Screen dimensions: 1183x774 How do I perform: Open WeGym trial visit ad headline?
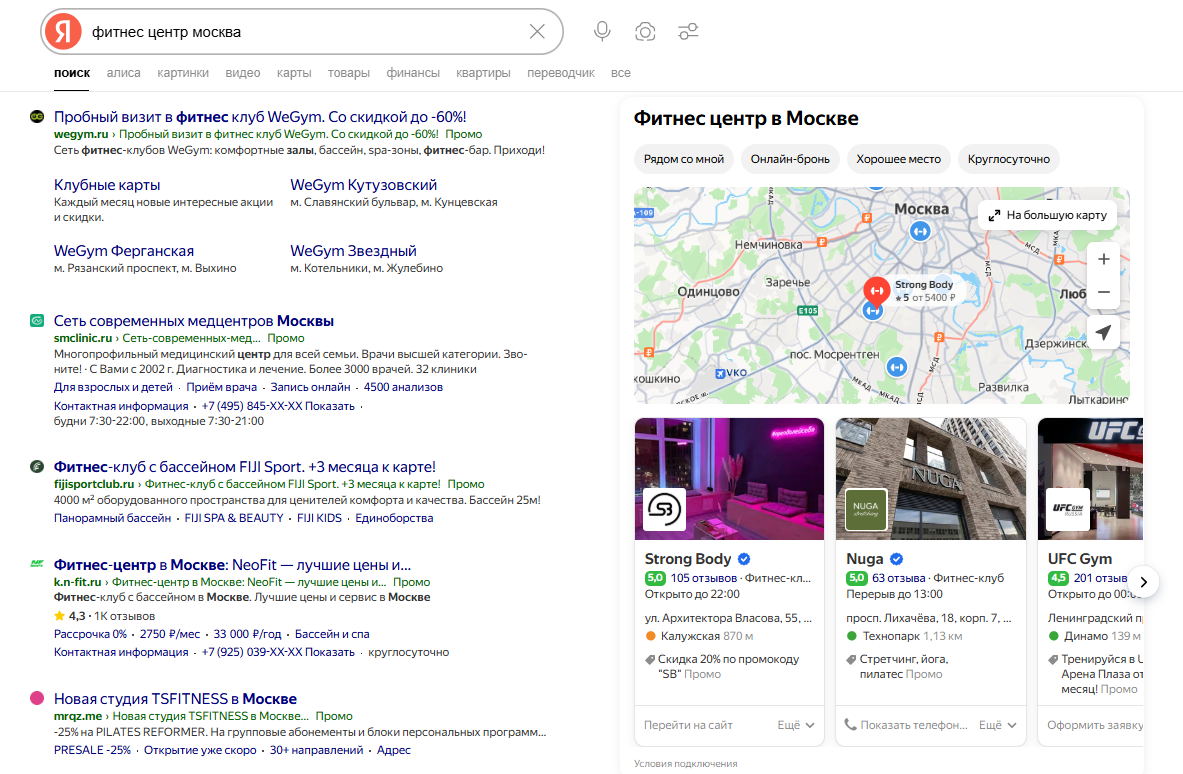(x=260, y=117)
